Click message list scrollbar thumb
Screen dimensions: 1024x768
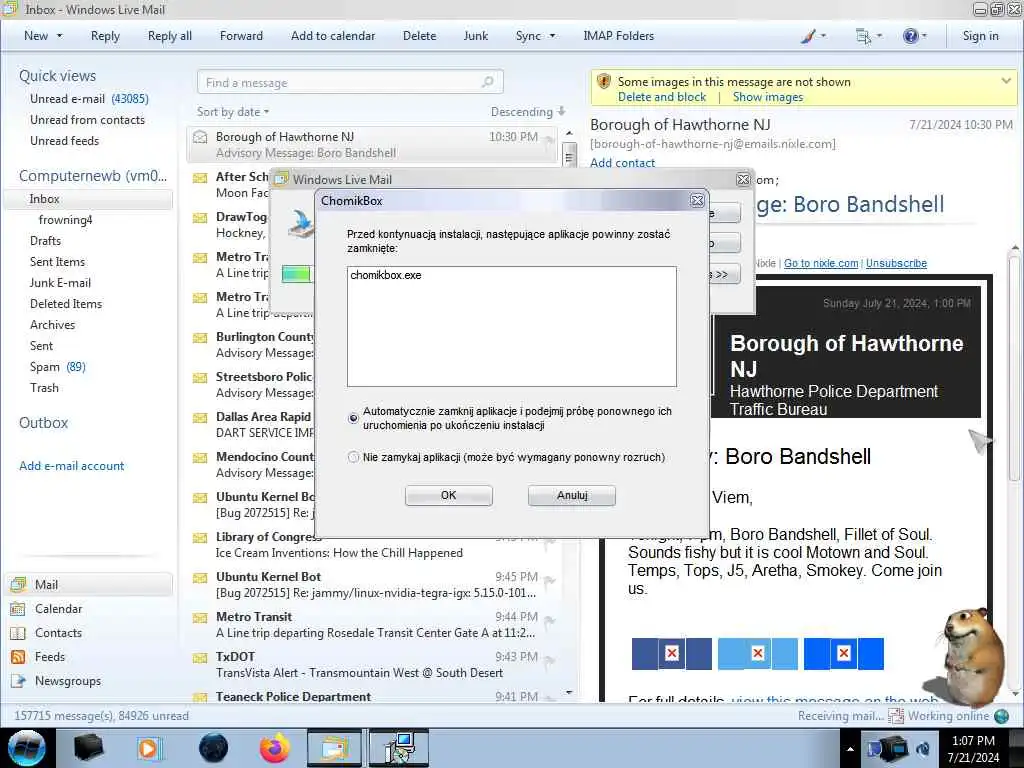coord(569,157)
